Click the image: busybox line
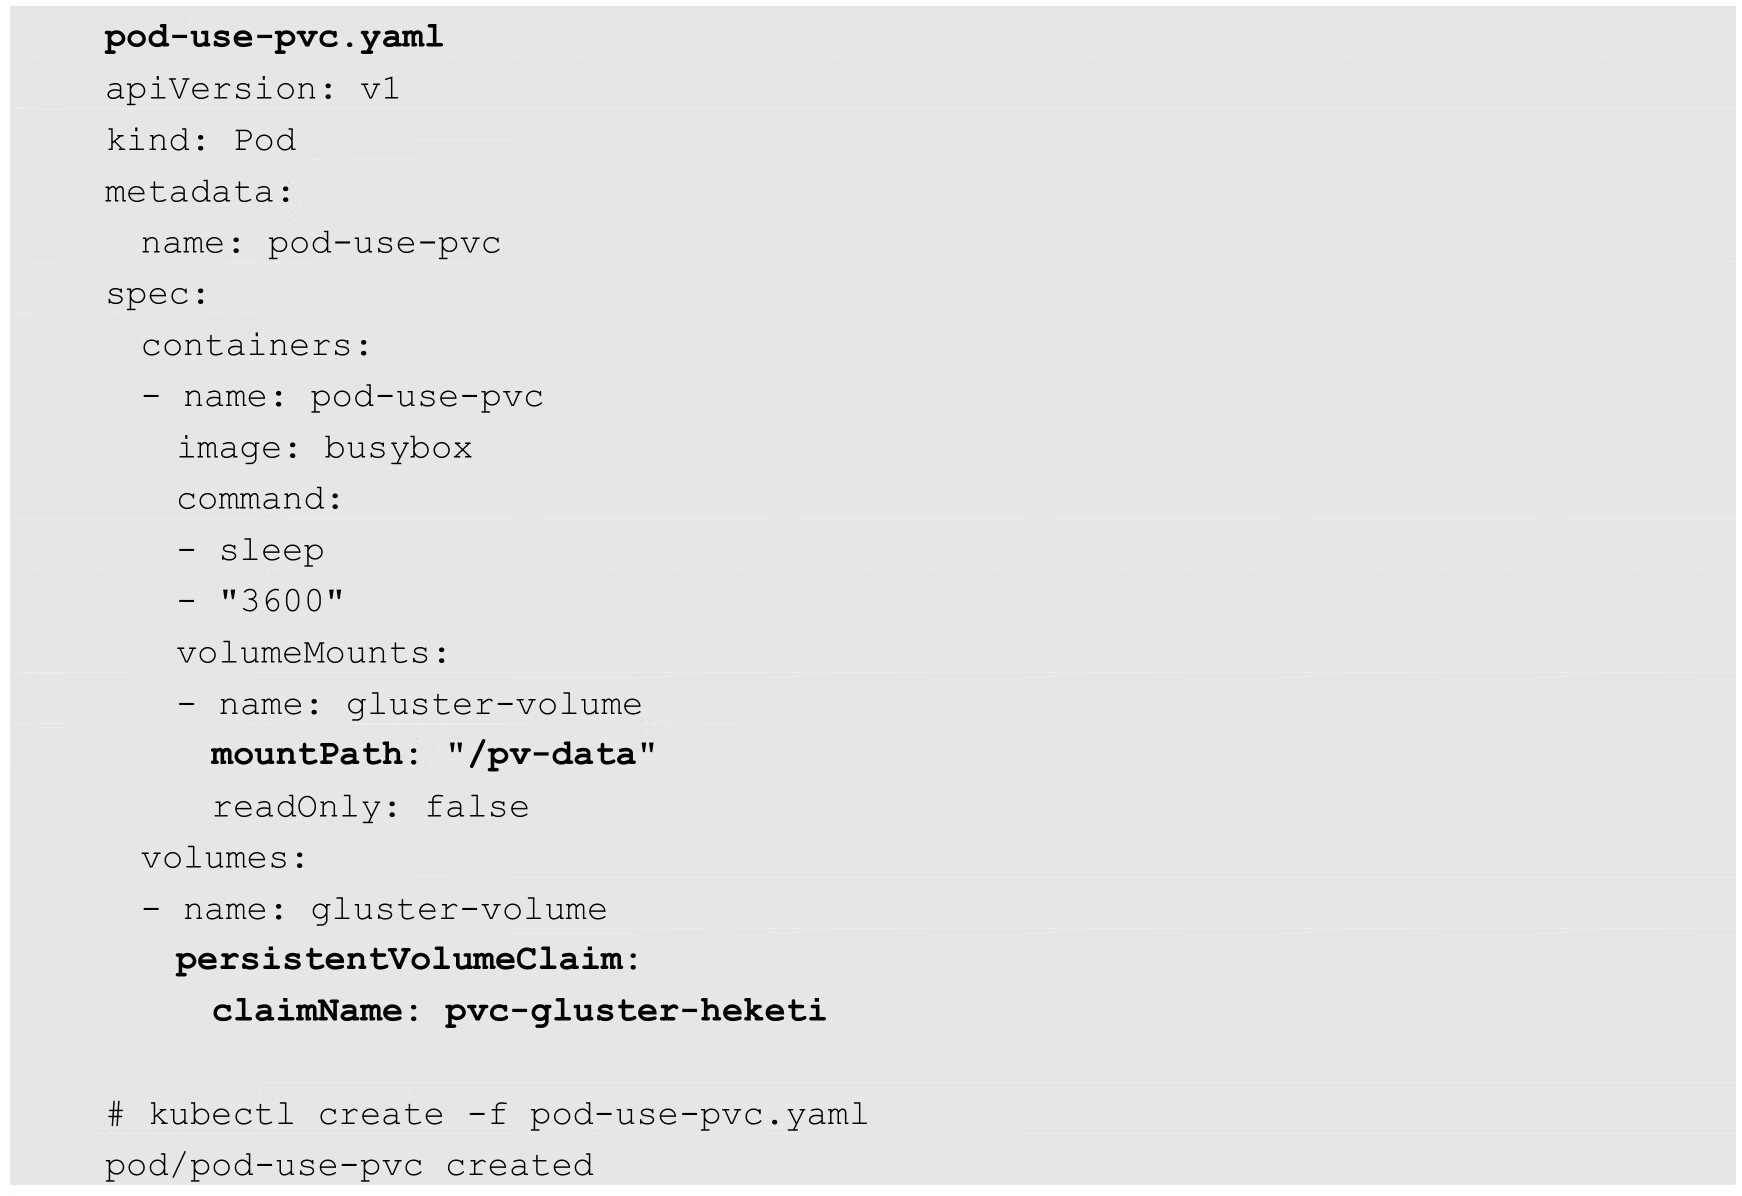 click(x=324, y=448)
